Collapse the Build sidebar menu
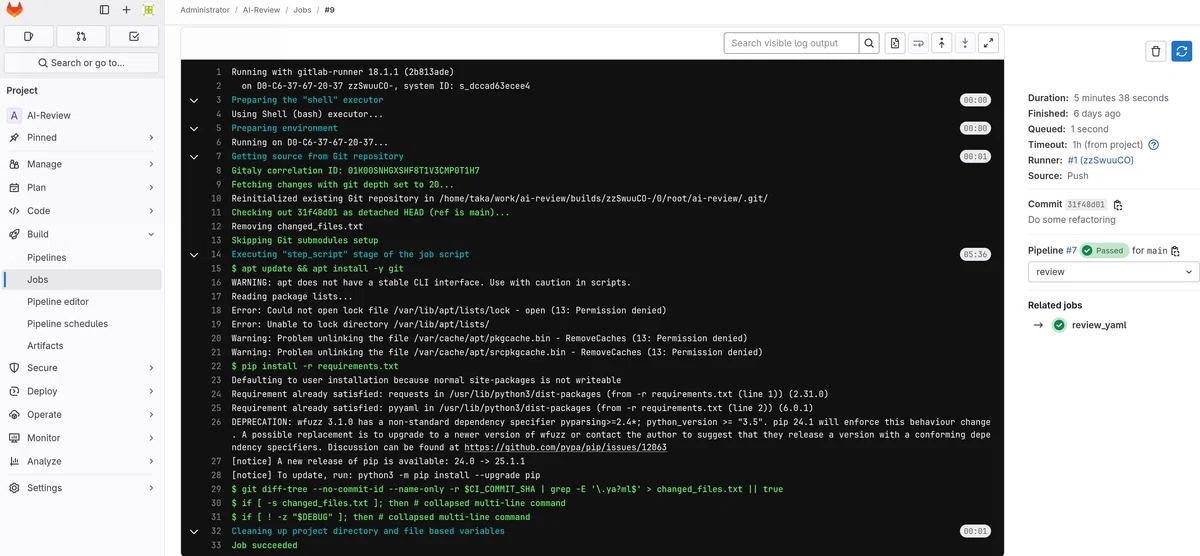The height and width of the screenshot is (556, 1200). [82, 234]
